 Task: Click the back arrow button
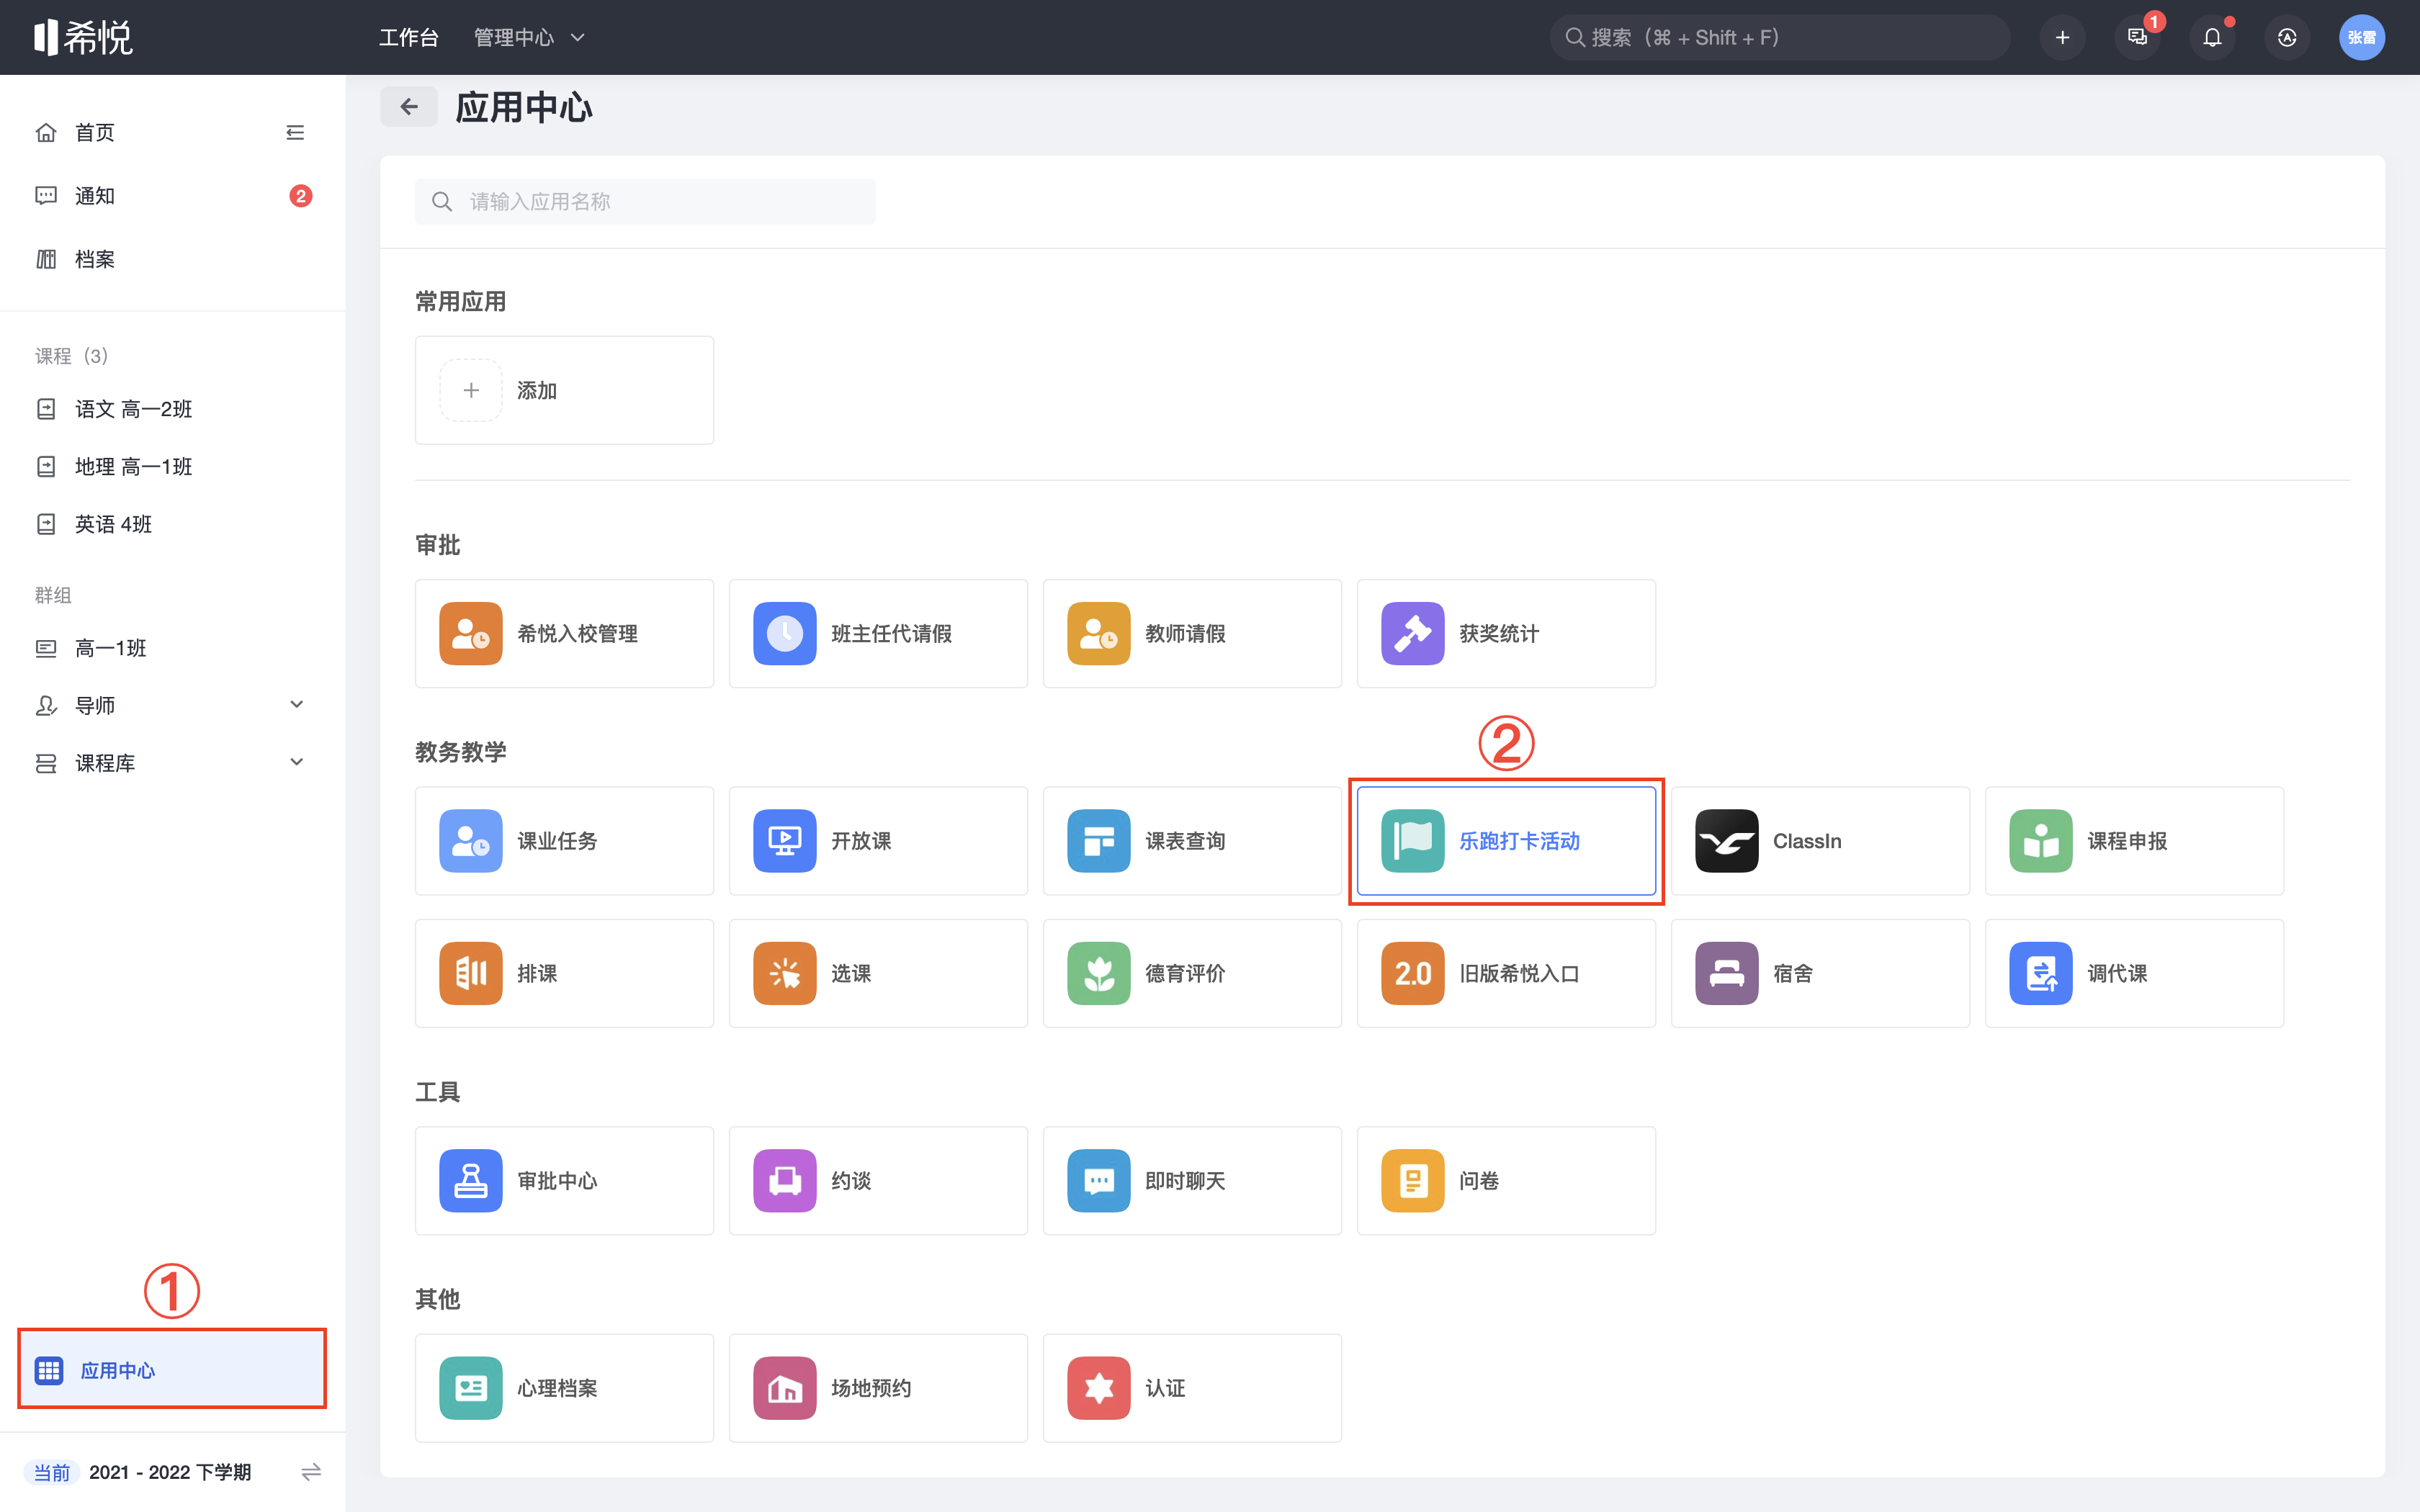point(409,106)
